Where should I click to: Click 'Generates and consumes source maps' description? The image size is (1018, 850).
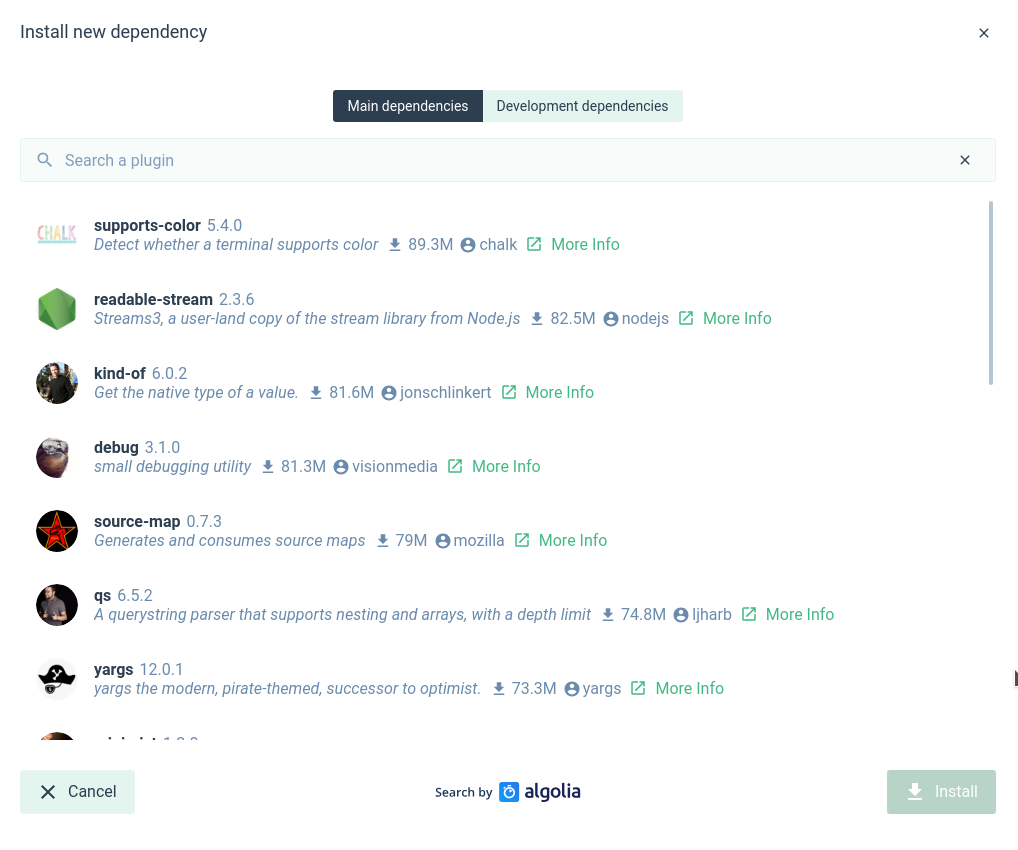(x=230, y=541)
